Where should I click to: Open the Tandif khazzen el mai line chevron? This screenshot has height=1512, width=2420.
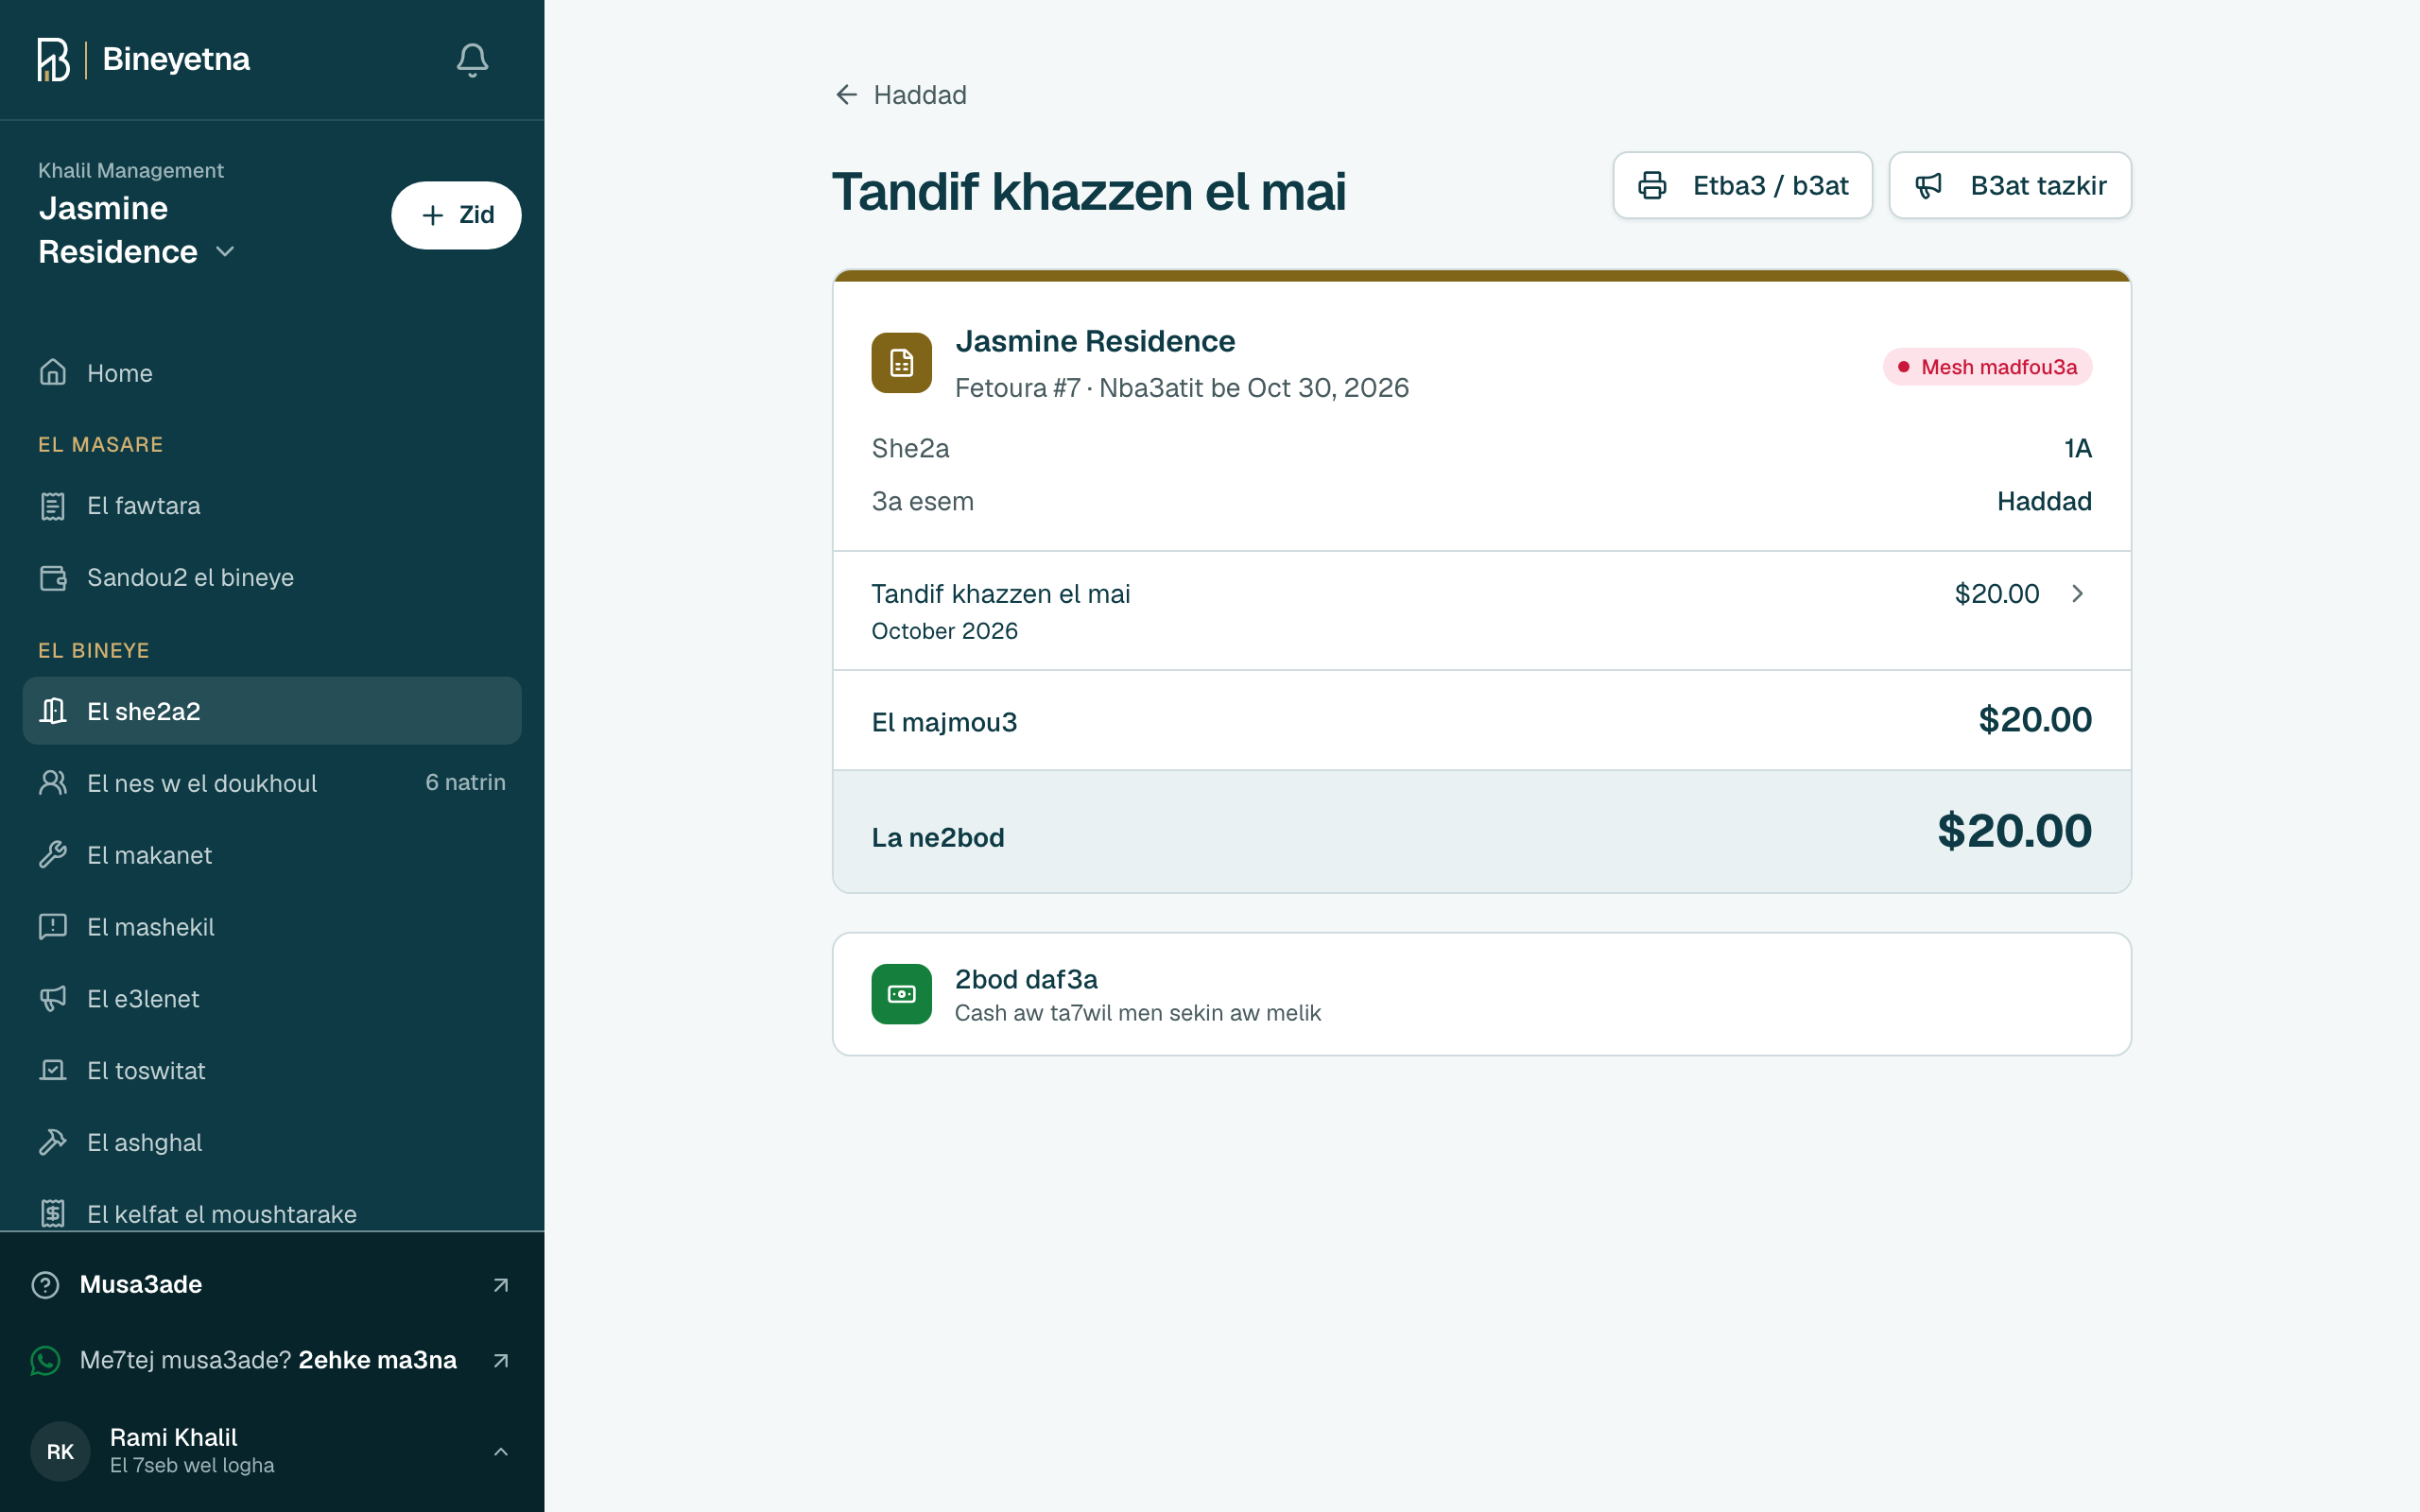coord(2077,594)
